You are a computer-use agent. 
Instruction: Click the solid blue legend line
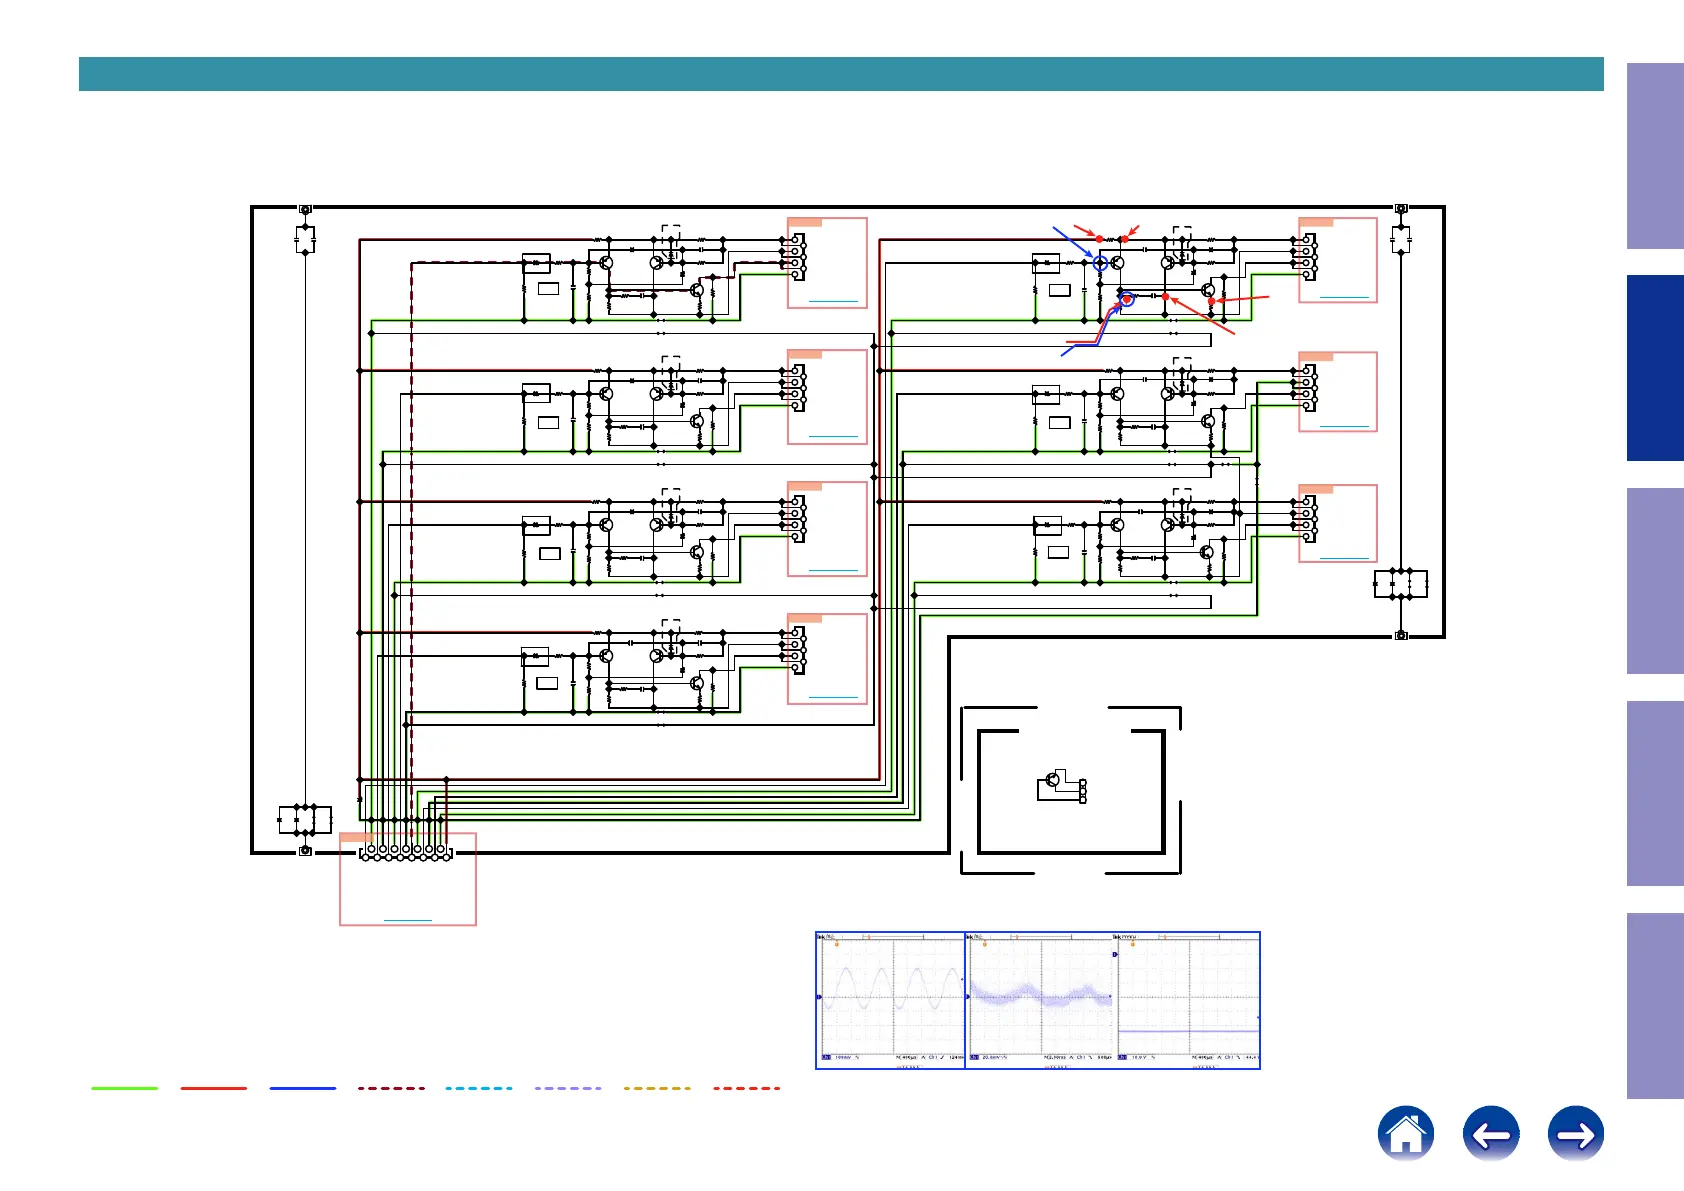coord(303,1088)
